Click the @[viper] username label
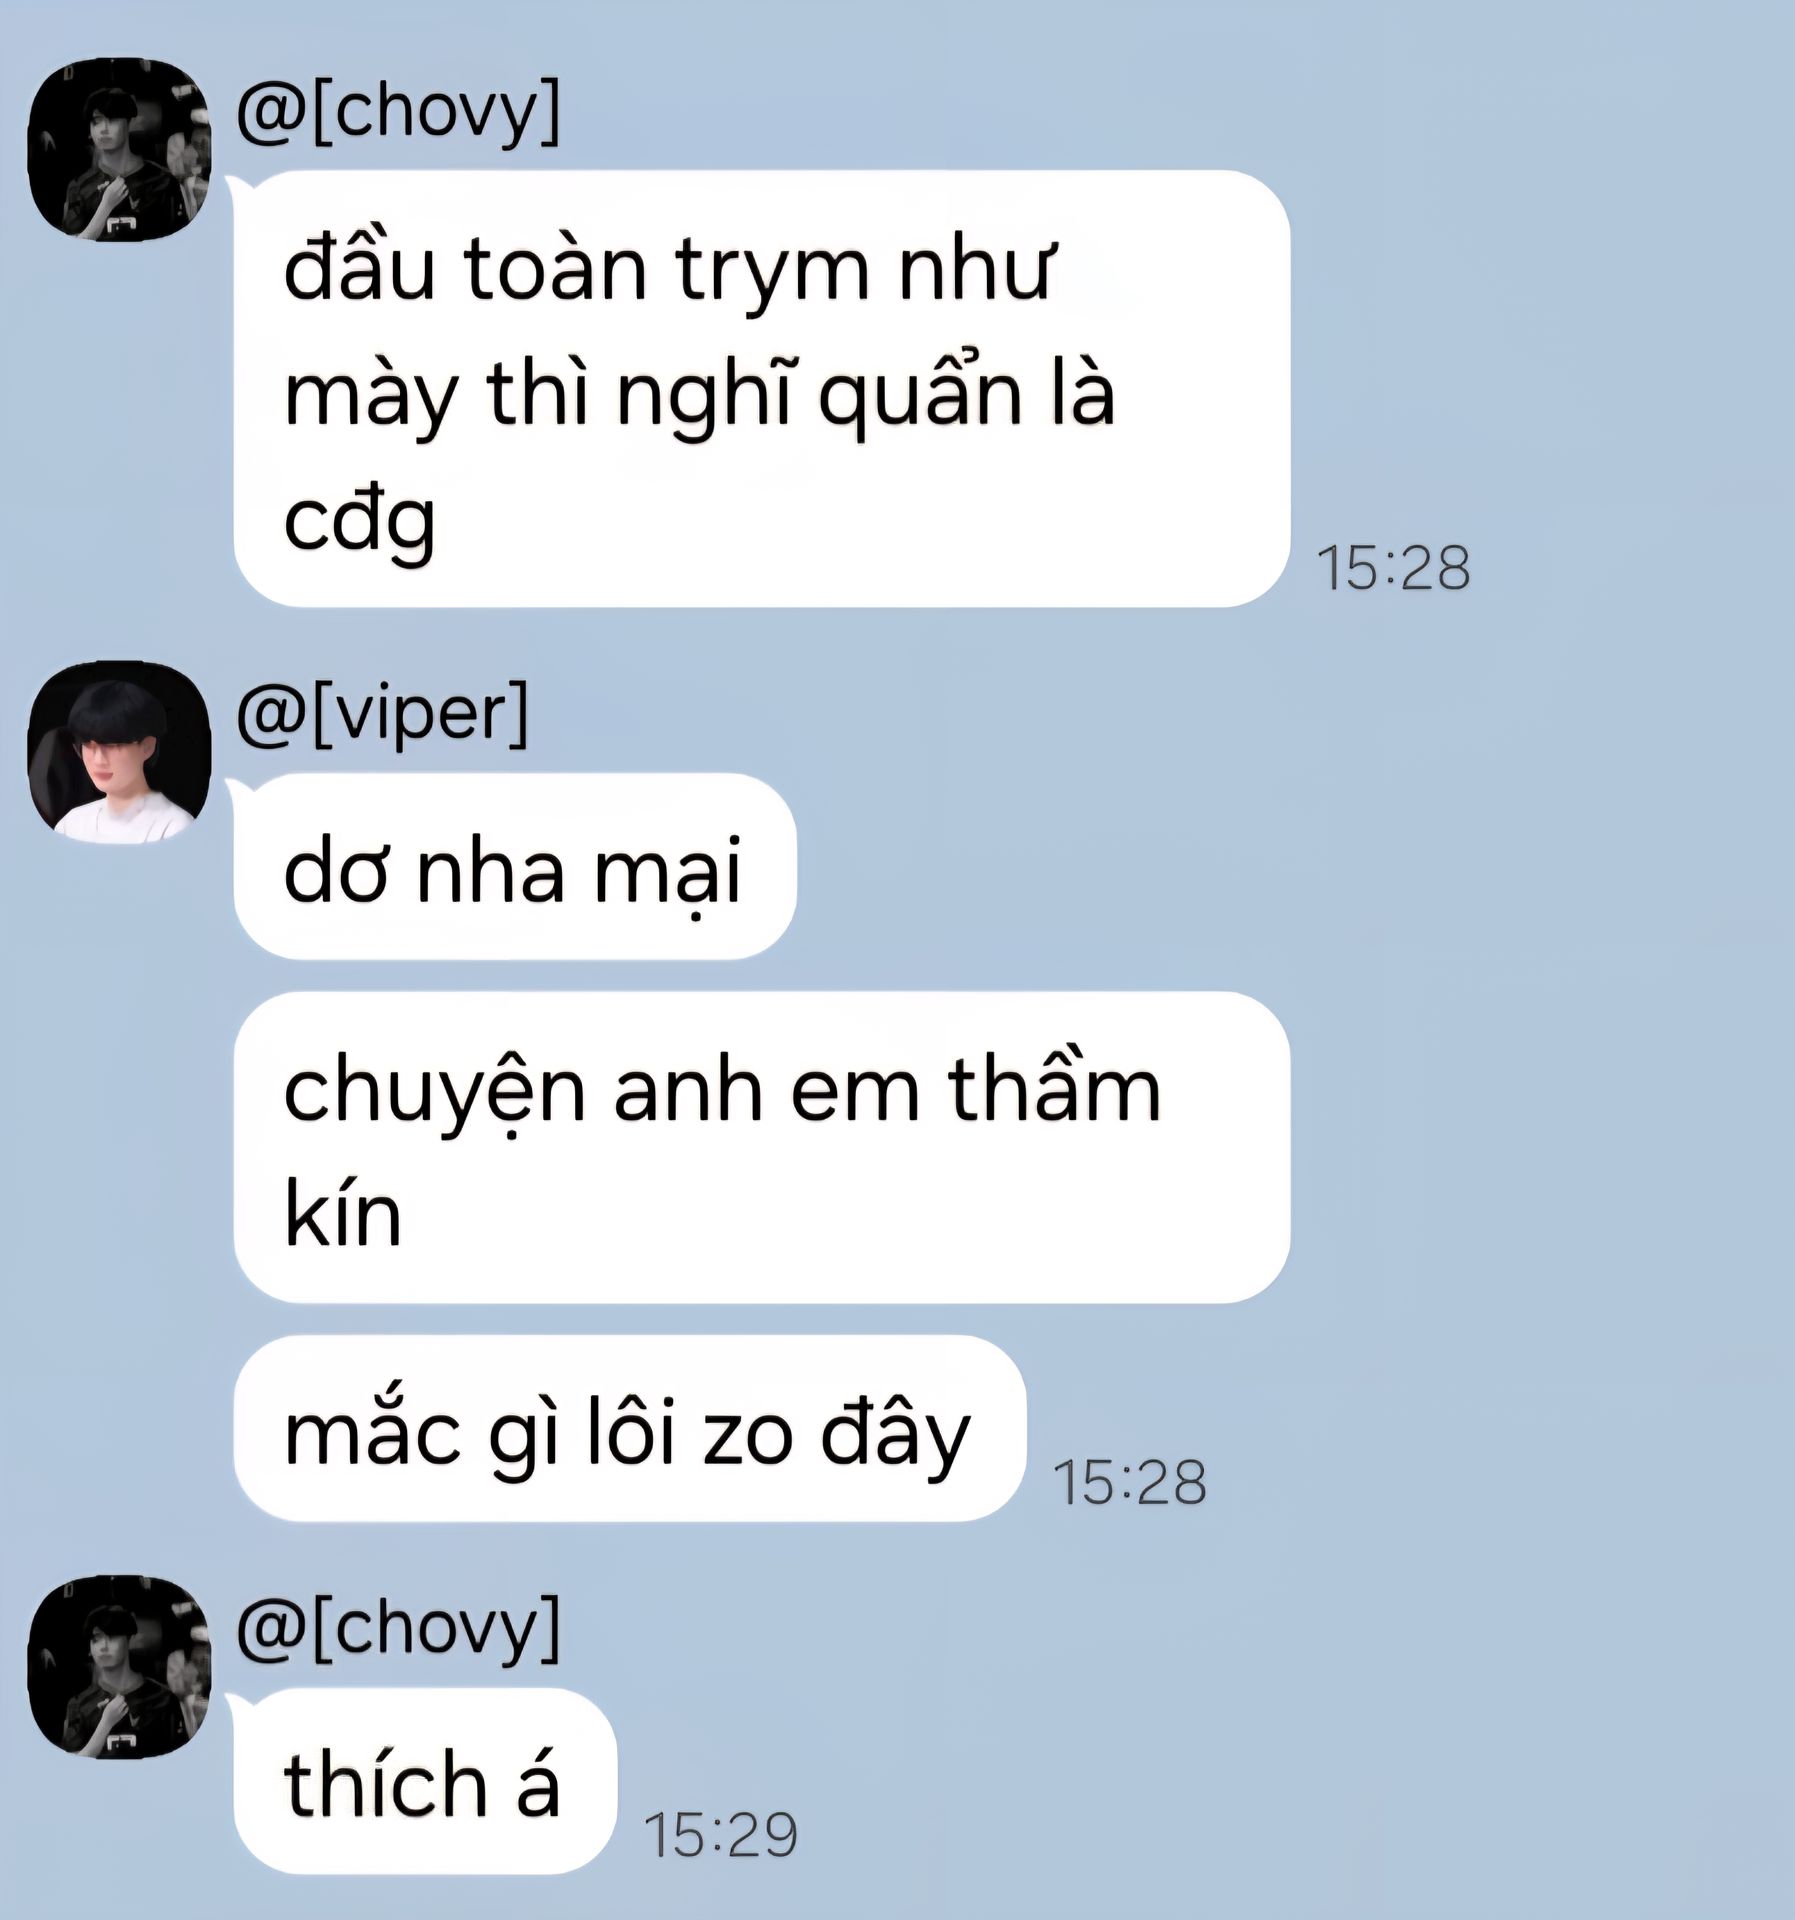This screenshot has height=1920, width=1795. (382, 714)
